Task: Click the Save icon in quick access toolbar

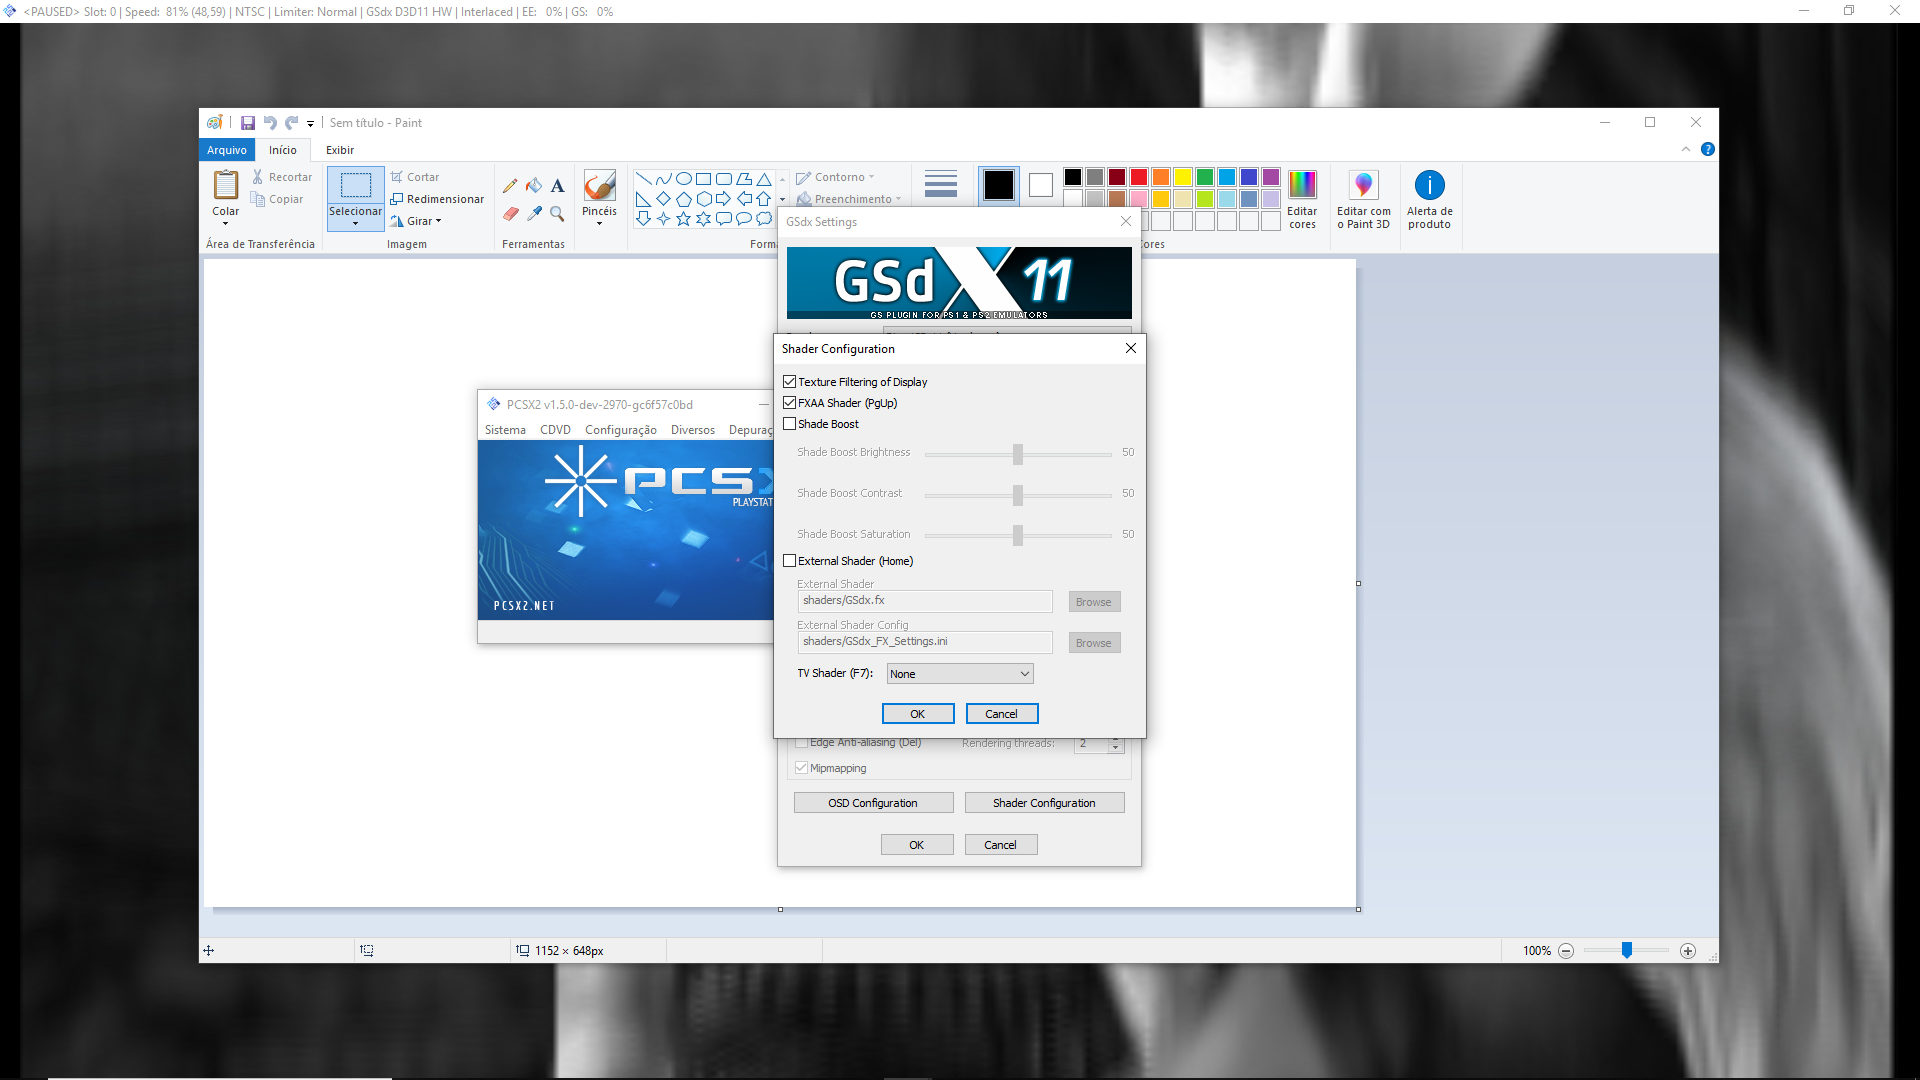Action: coord(248,122)
